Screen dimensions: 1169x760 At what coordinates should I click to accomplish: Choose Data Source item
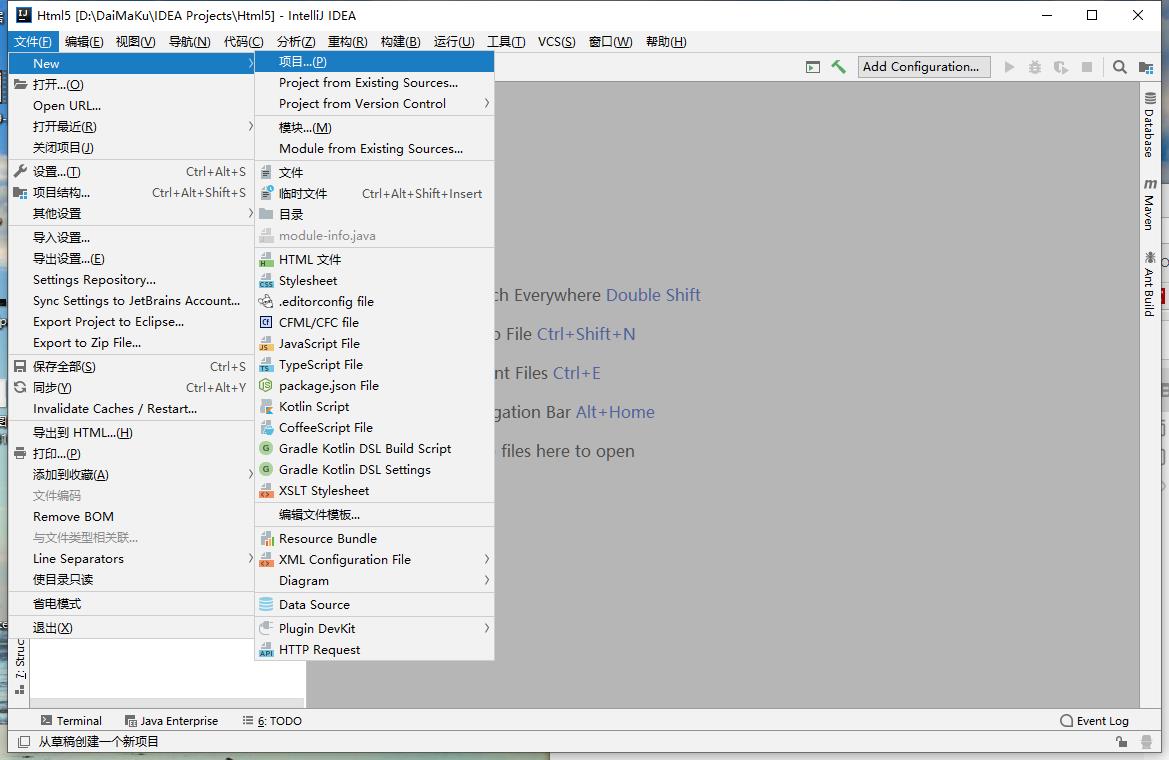pos(374,605)
